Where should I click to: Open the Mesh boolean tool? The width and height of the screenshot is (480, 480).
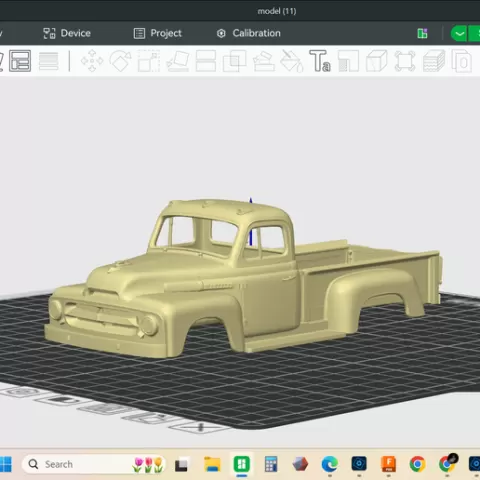[x=234, y=61]
